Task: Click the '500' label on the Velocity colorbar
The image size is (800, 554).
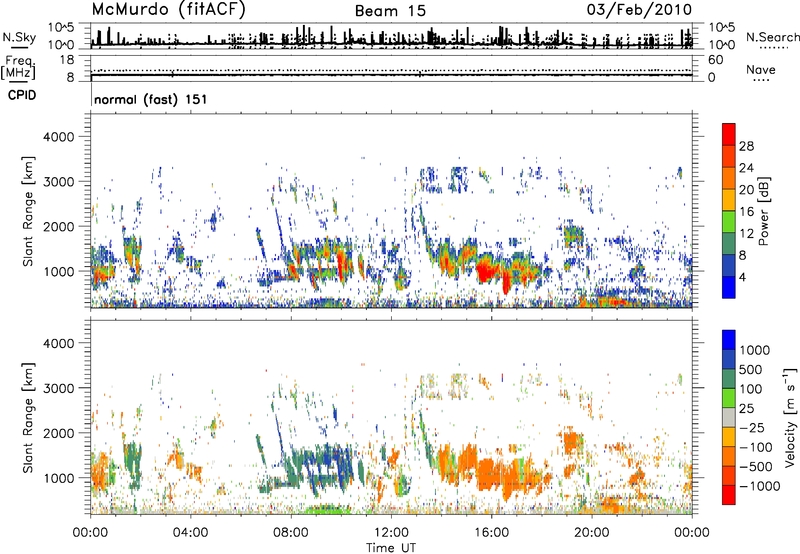Action: (751, 369)
